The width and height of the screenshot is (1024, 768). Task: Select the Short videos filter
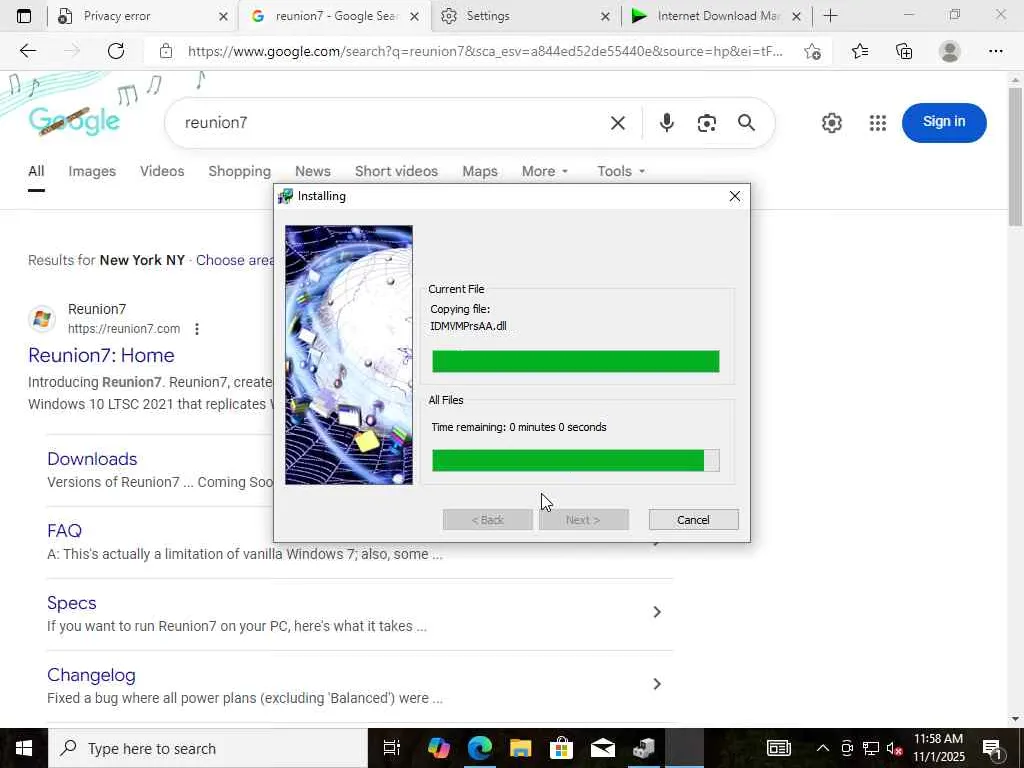[396, 171]
